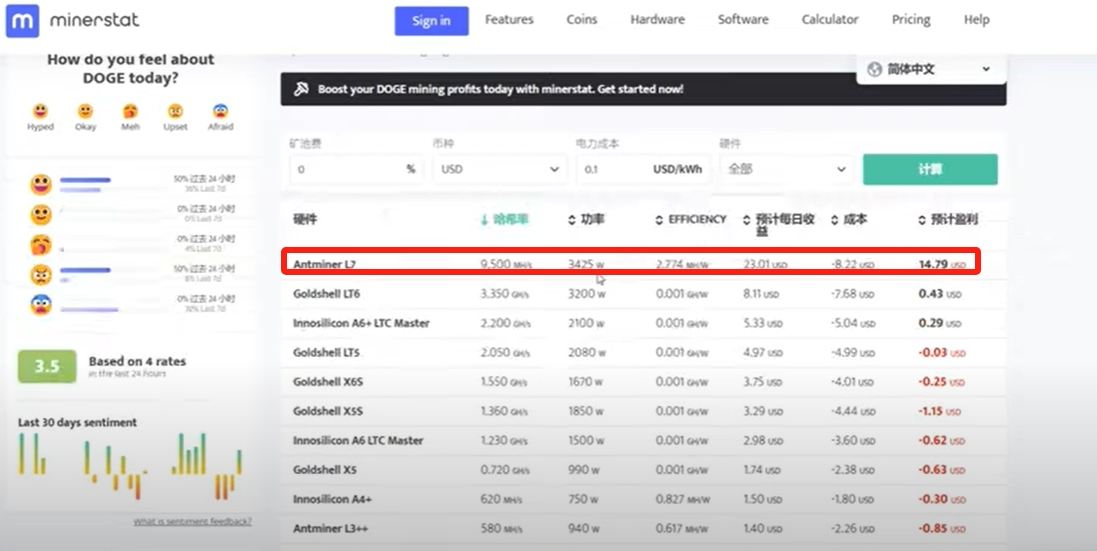The image size is (1097, 551).
Task: Click the pool fee input field
Action: pos(356,169)
